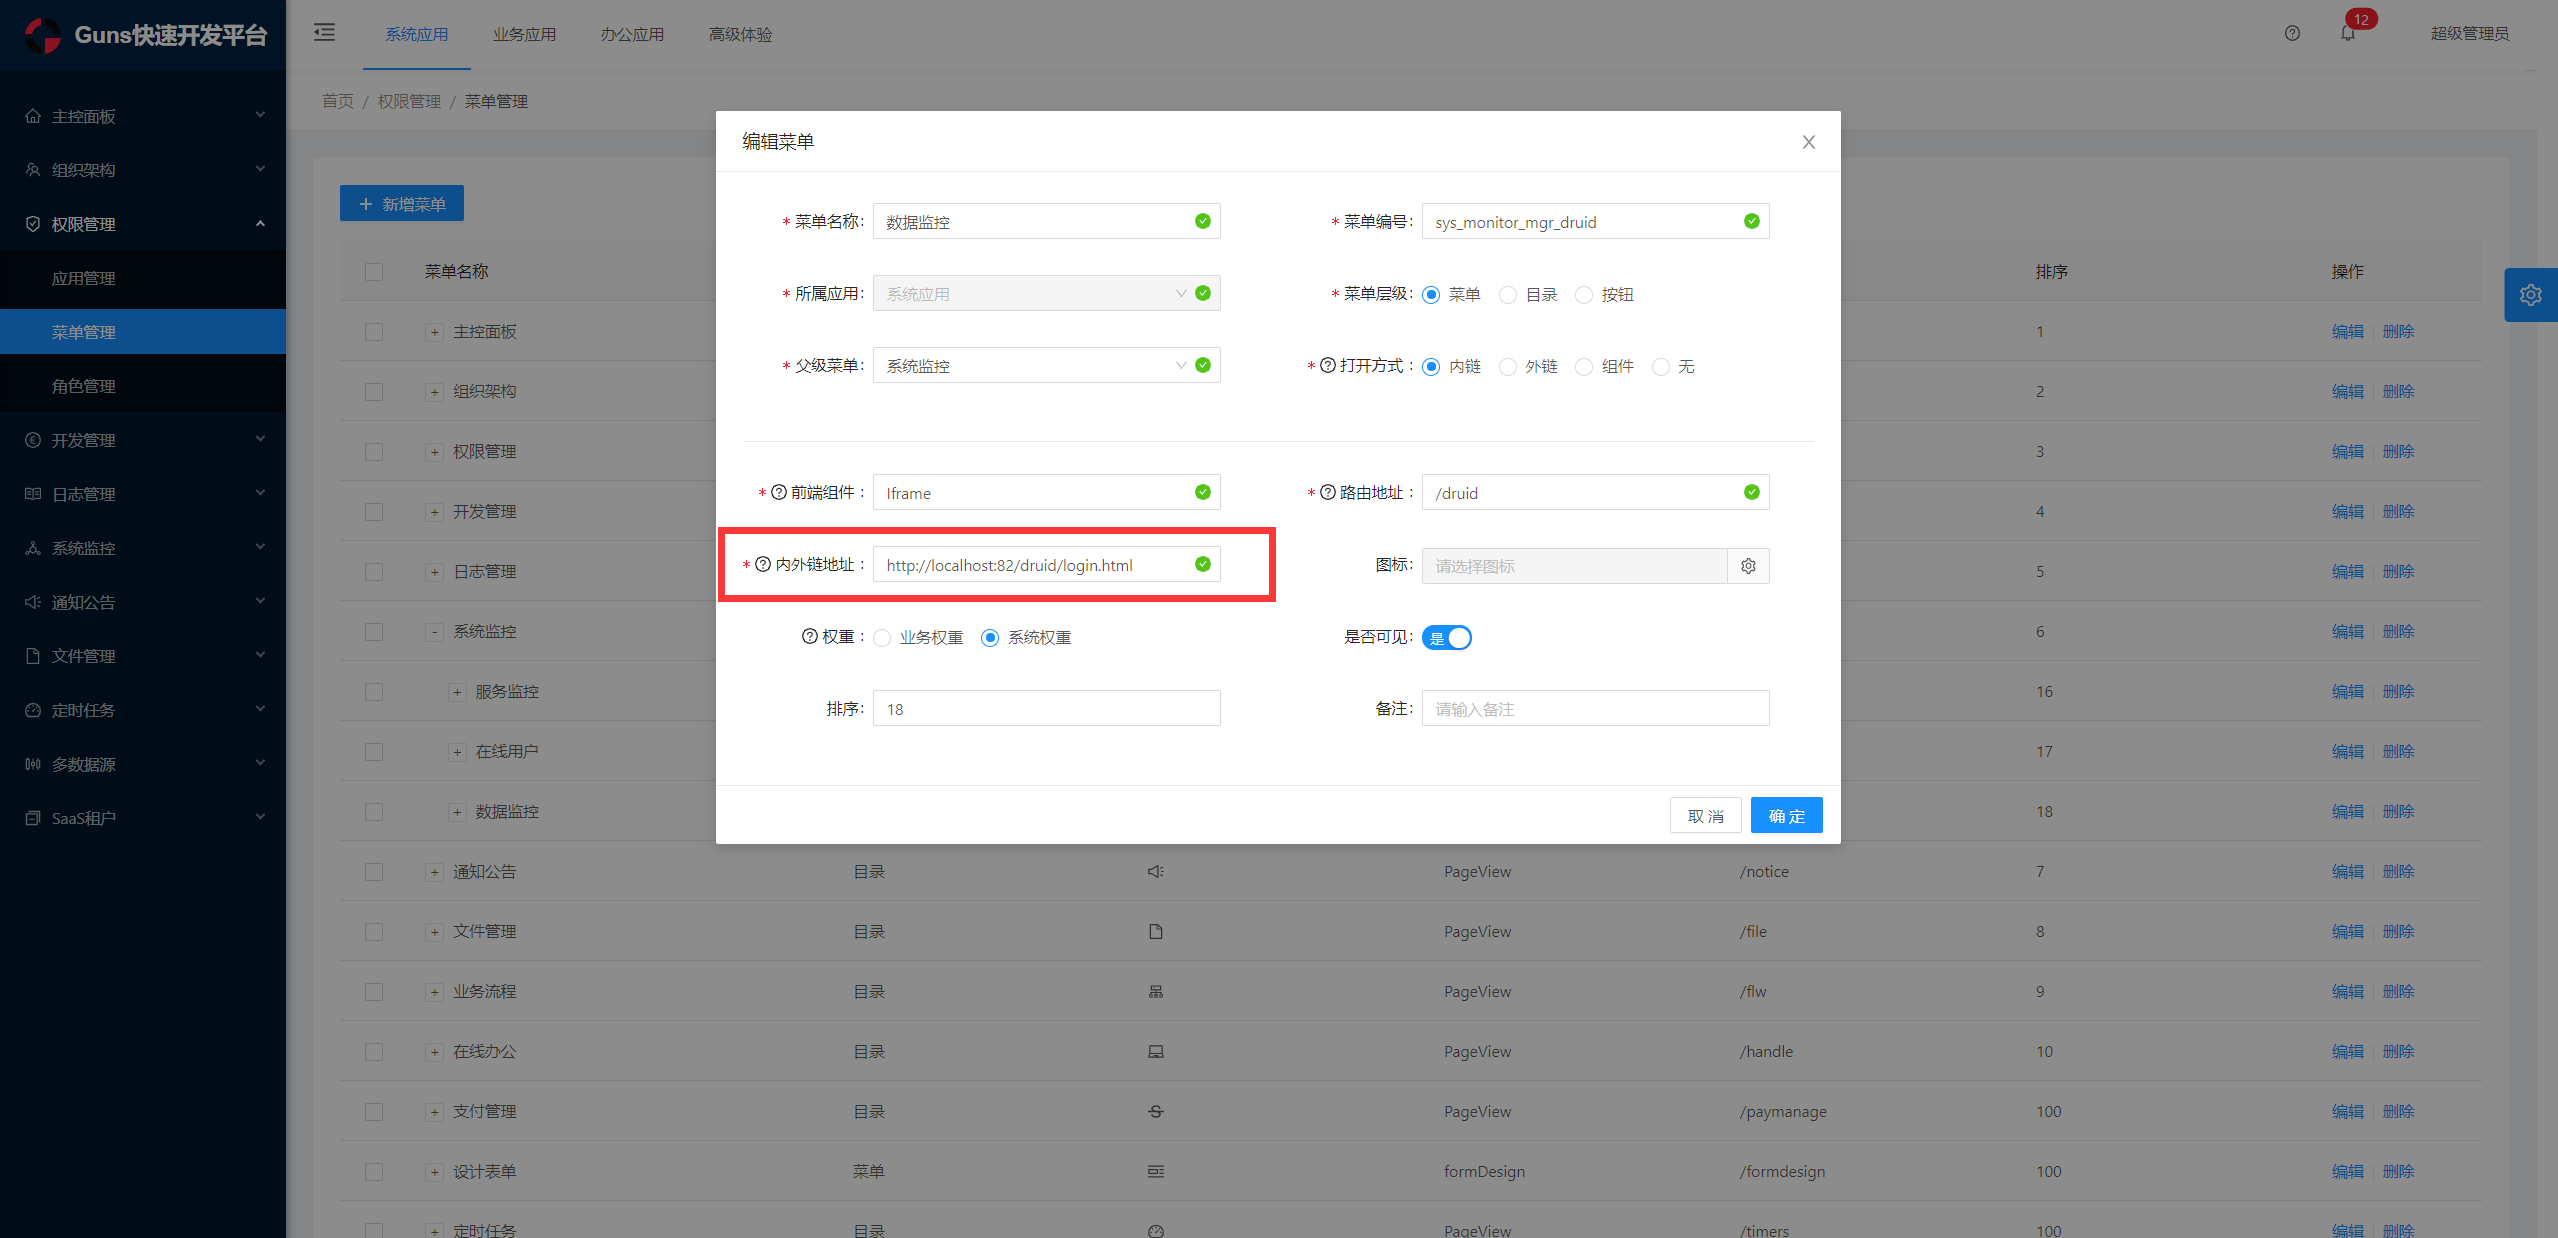Click the 确定 confirm button
Image resolution: width=2558 pixels, height=1238 pixels.
(x=1786, y=816)
